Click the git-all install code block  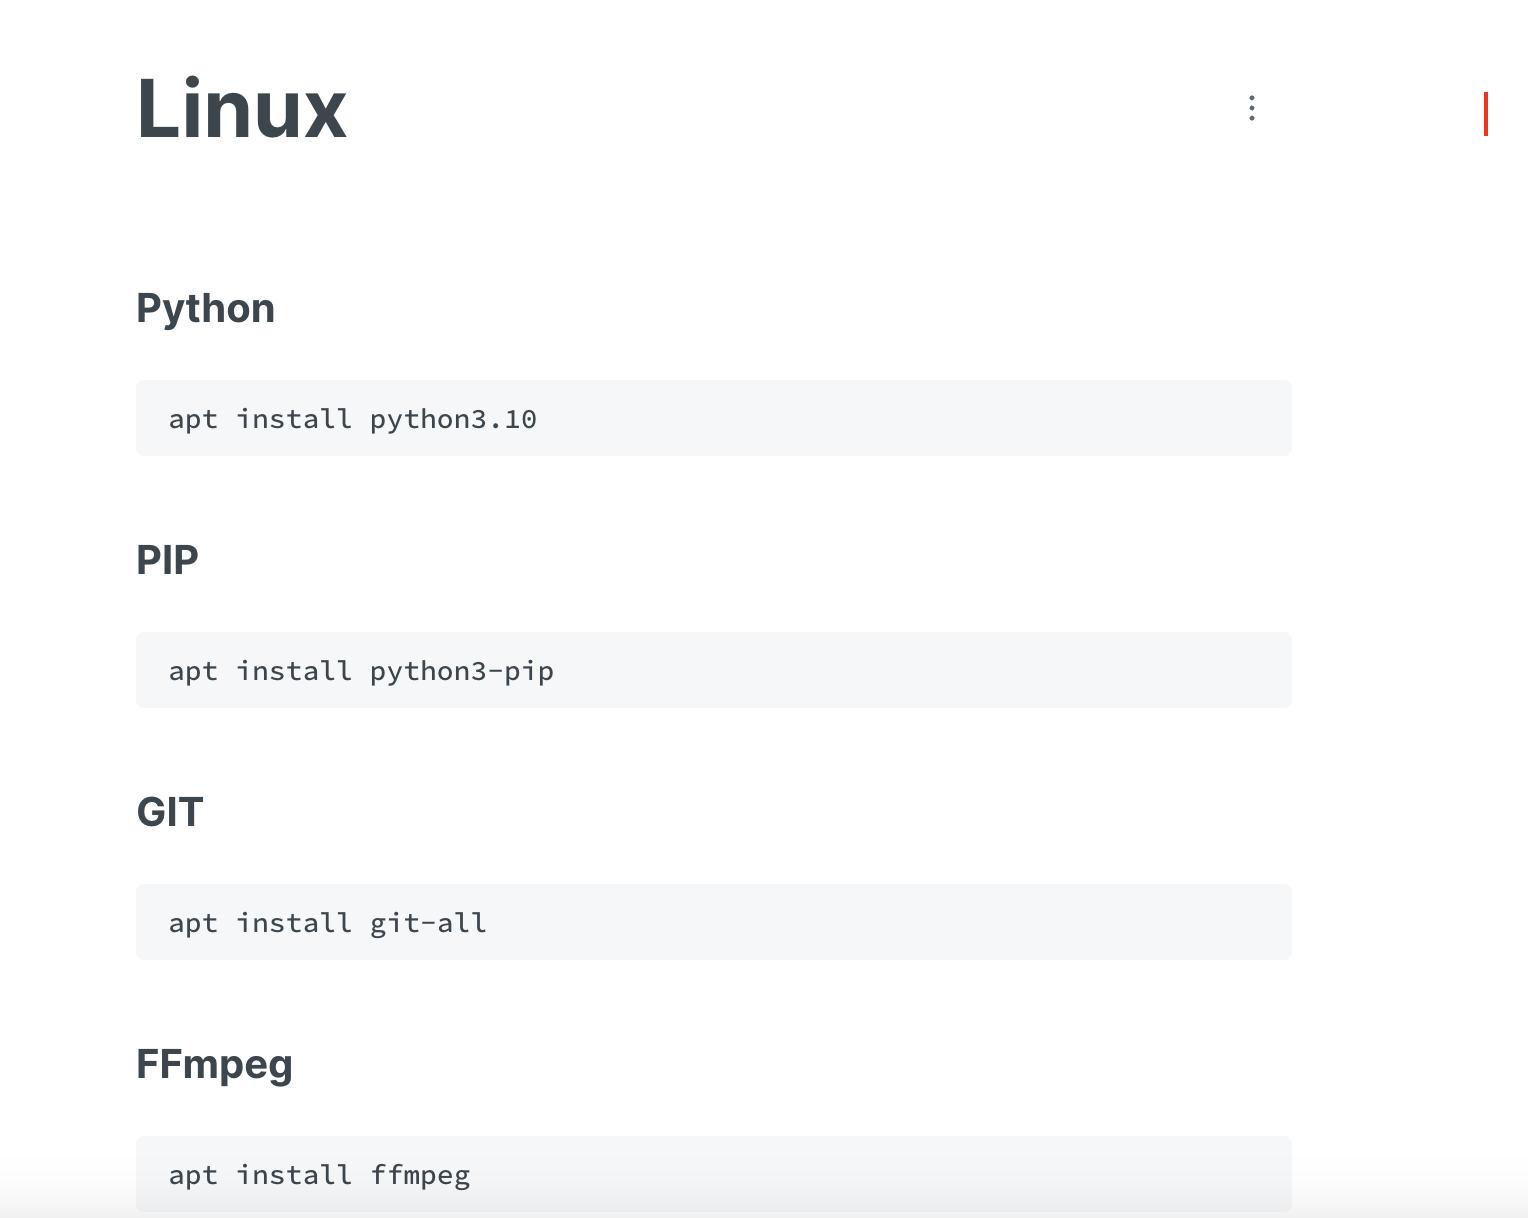pos(714,922)
